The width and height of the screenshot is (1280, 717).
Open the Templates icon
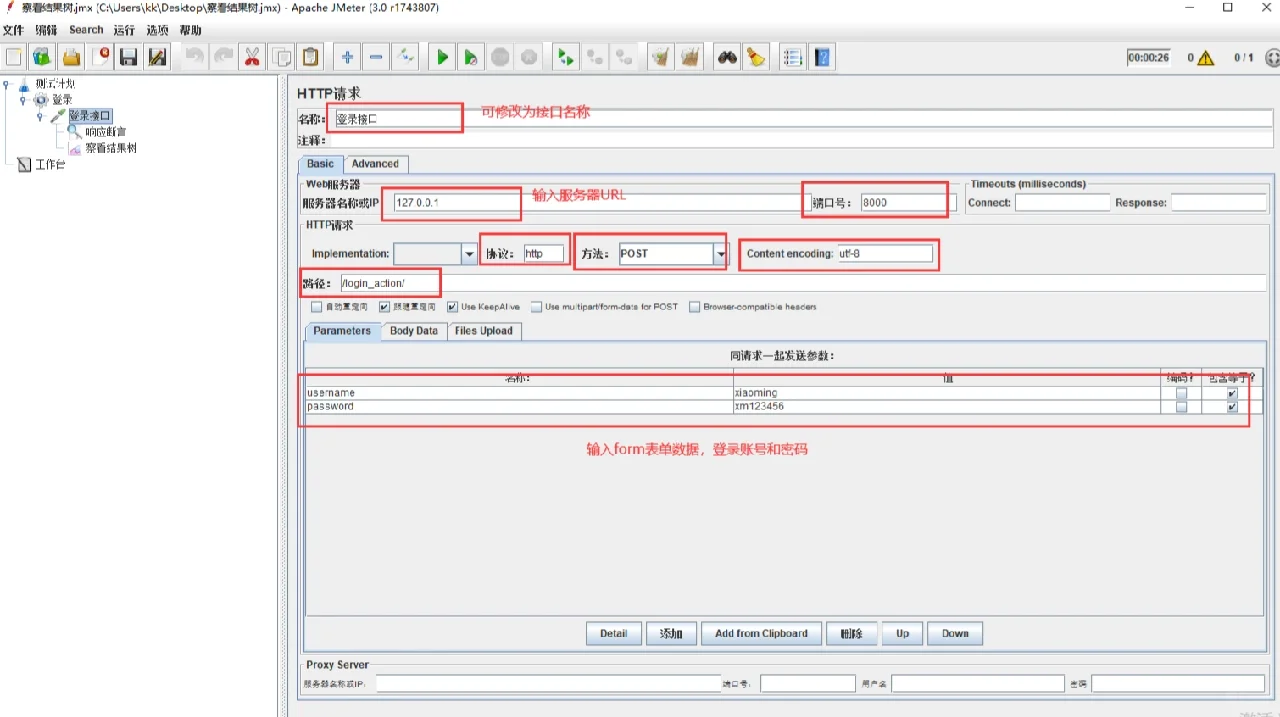point(43,57)
